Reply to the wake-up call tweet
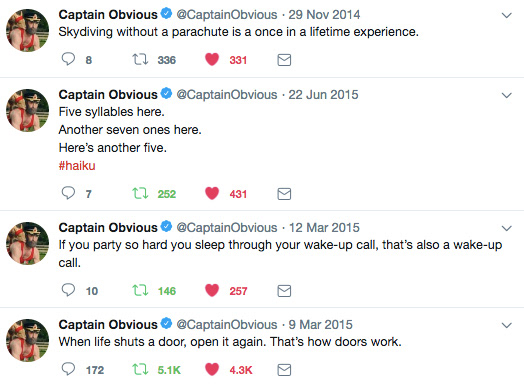 pyautogui.click(x=68, y=290)
